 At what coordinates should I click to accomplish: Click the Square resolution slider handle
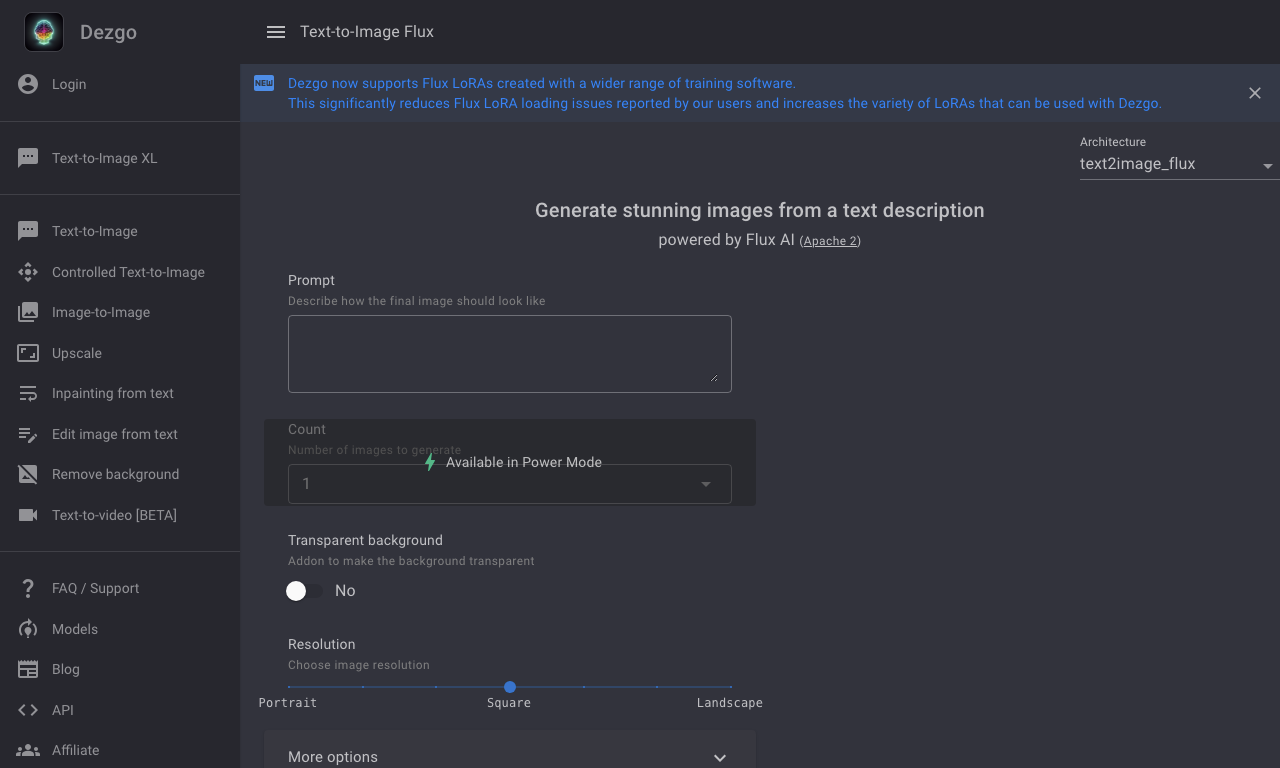(x=510, y=687)
